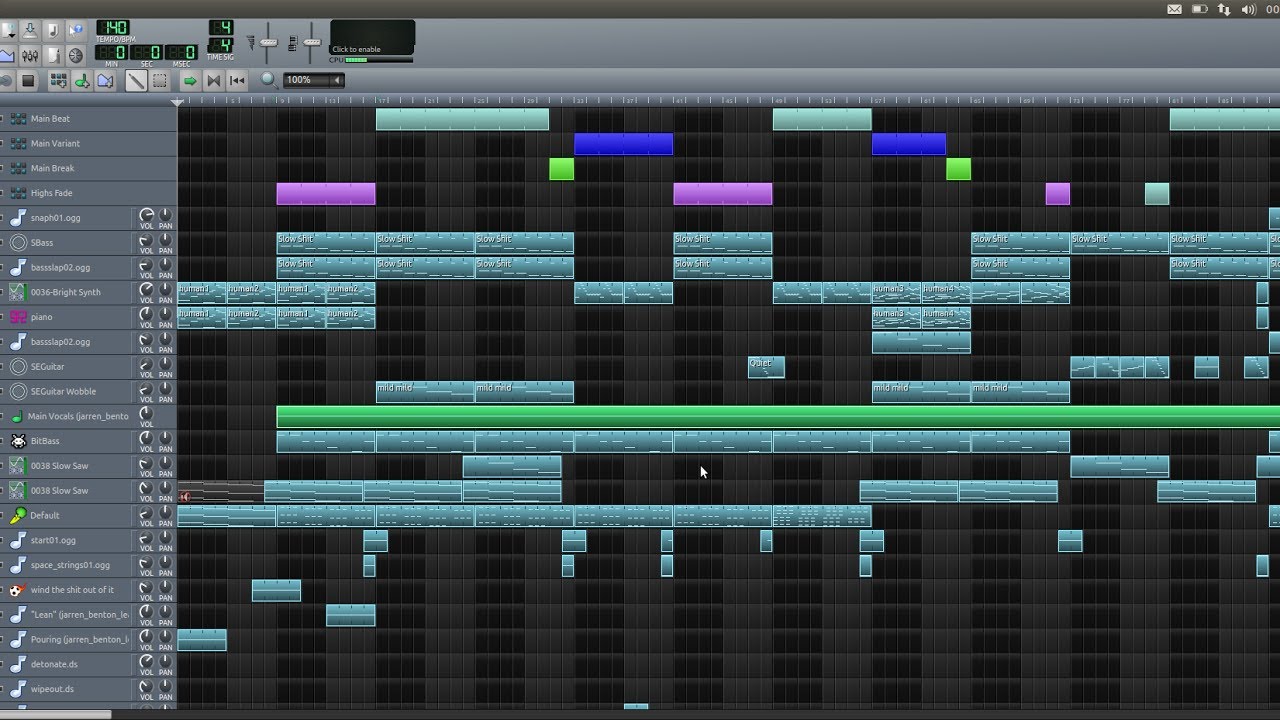This screenshot has height=720, width=1280.
Task: Click the master volume slider
Action: pyautogui.click(x=268, y=42)
